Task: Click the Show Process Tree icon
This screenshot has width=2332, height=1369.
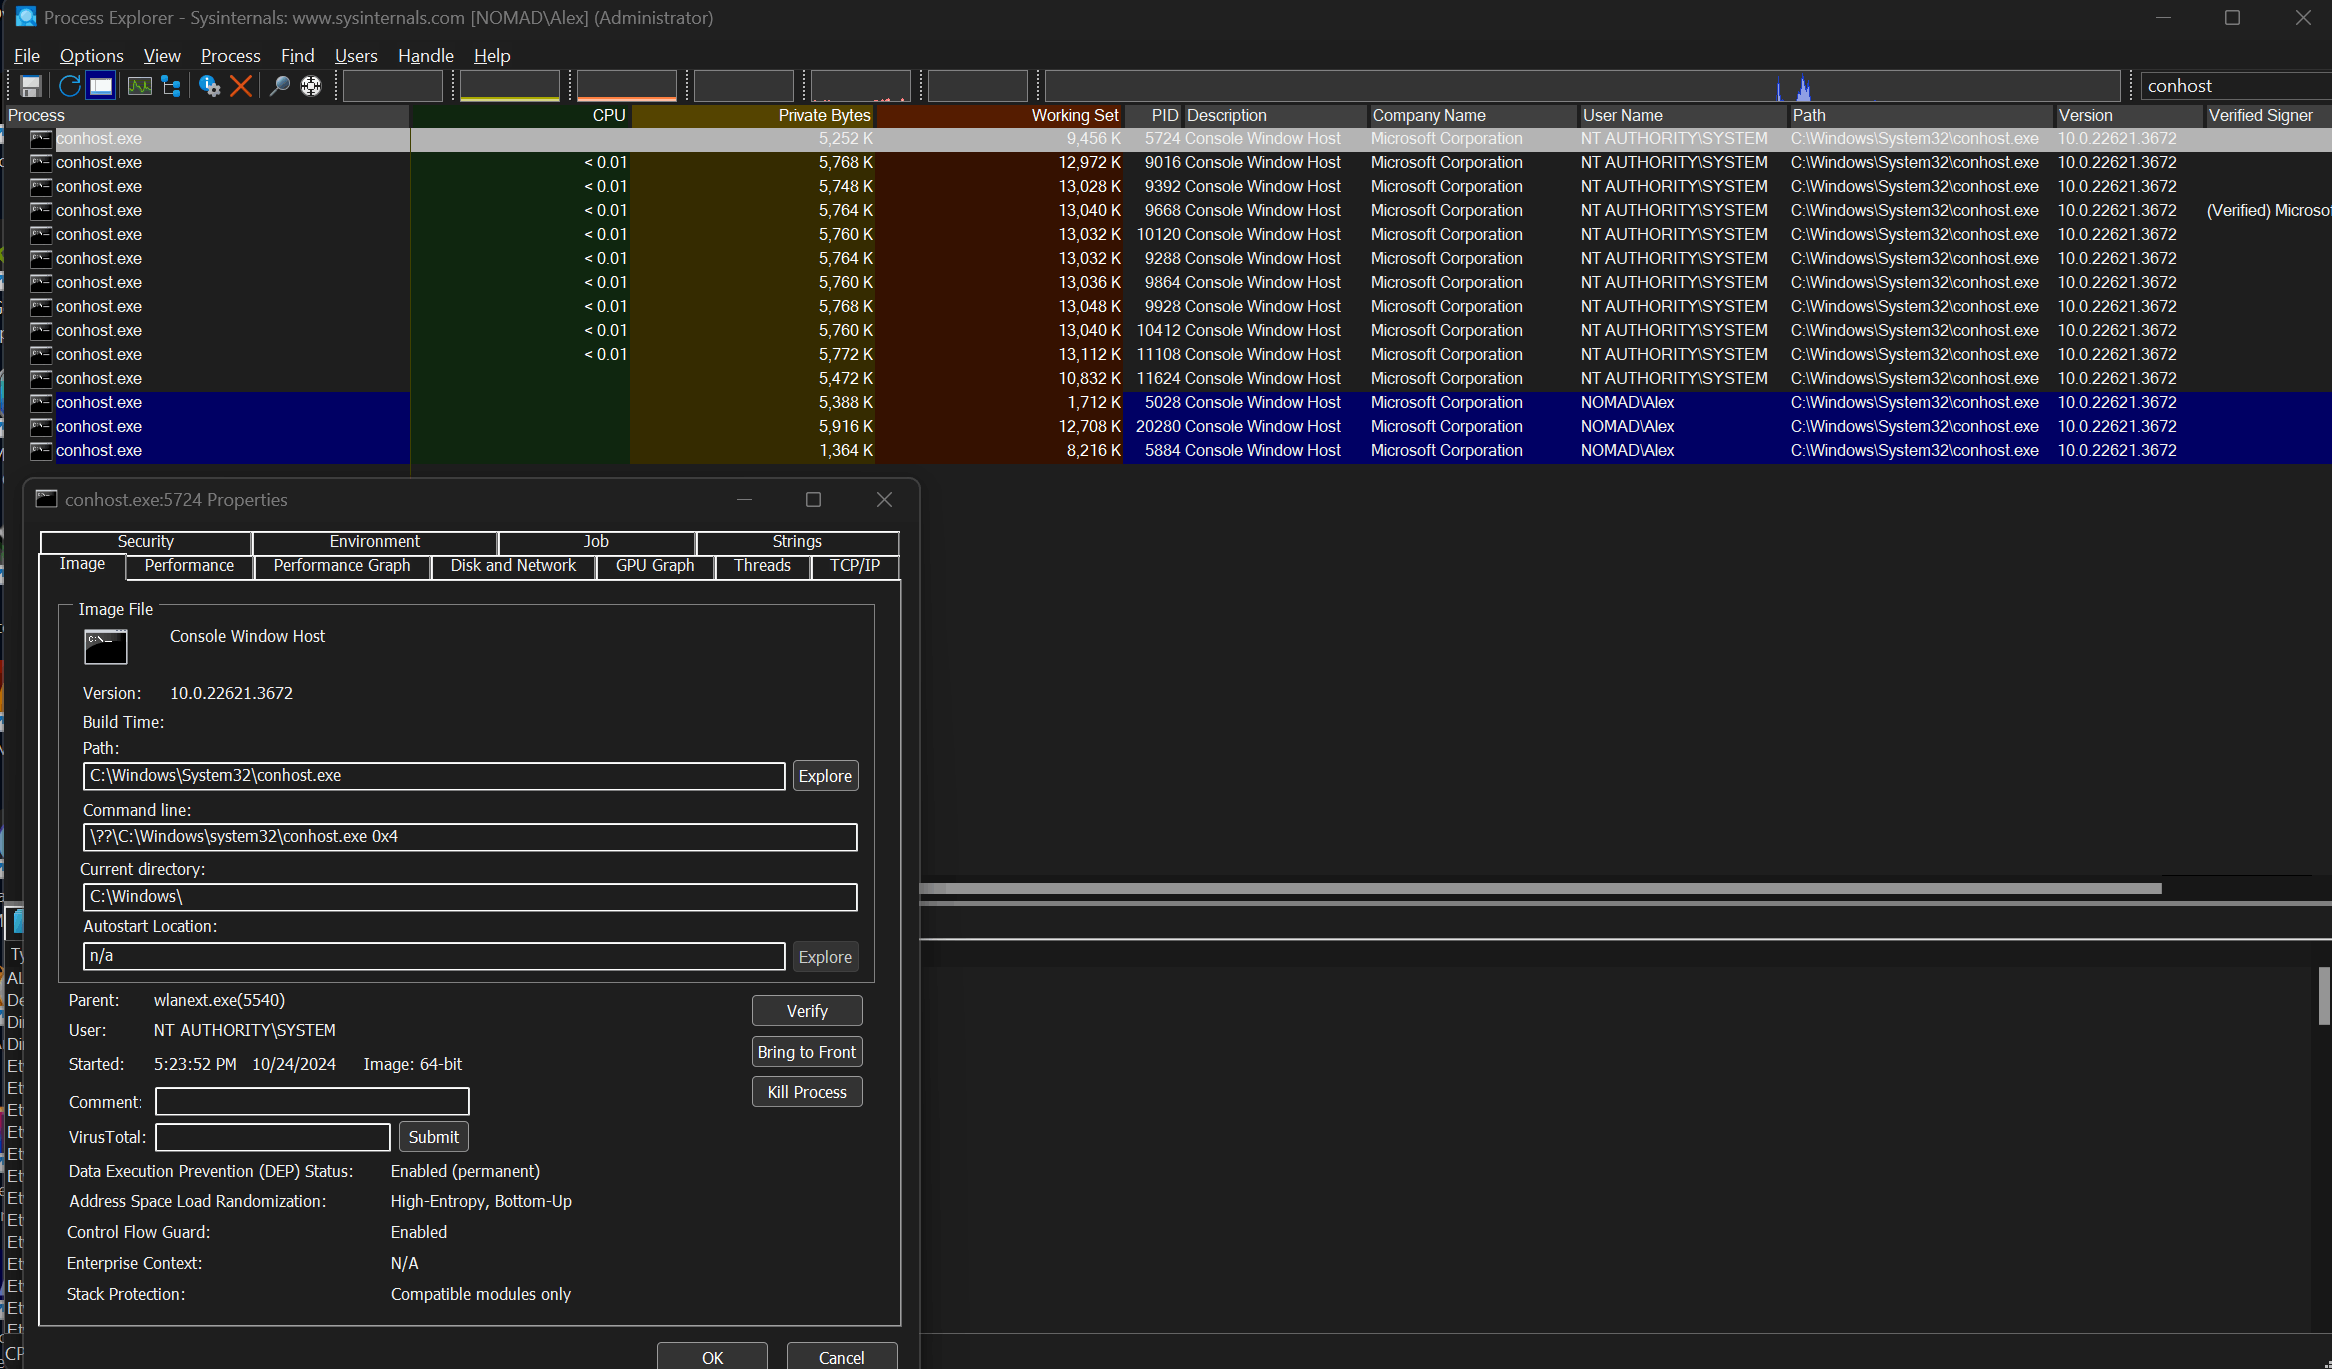Action: tap(171, 86)
